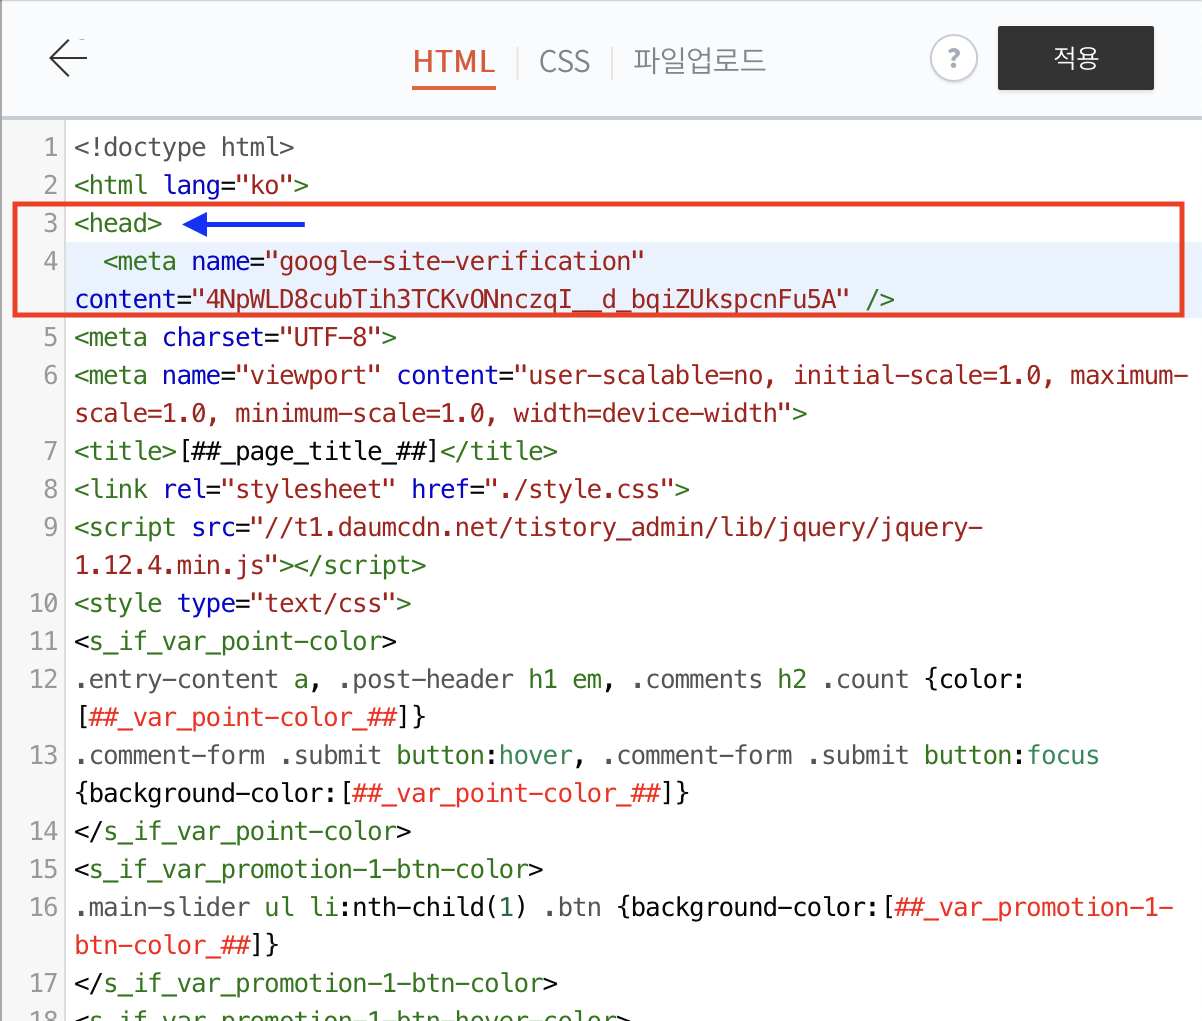Select line number 14 in gutter
Image resolution: width=1202 pixels, height=1021 pixels.
(x=44, y=831)
